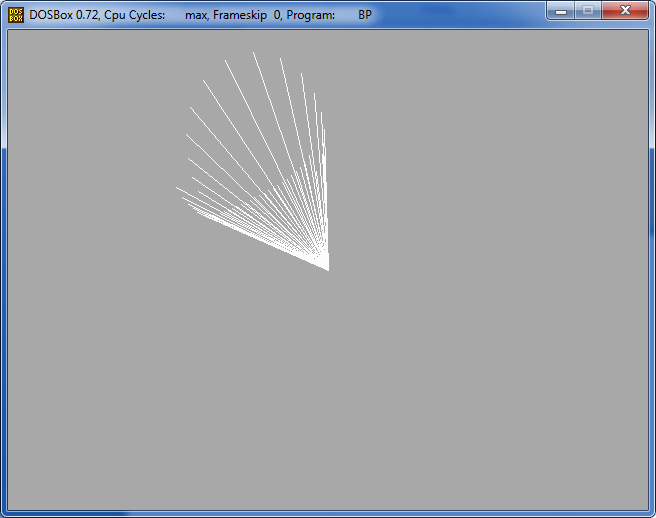Click the DOSBox 0.72 title bar text

tap(200, 15)
